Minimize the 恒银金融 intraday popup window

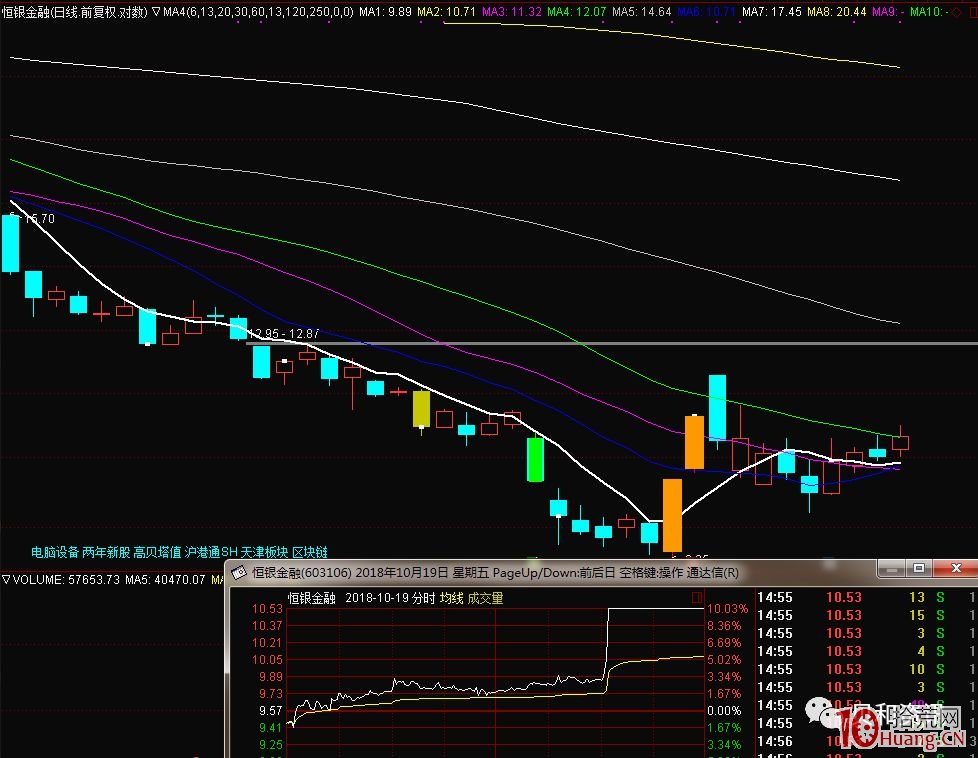pyautogui.click(x=892, y=568)
